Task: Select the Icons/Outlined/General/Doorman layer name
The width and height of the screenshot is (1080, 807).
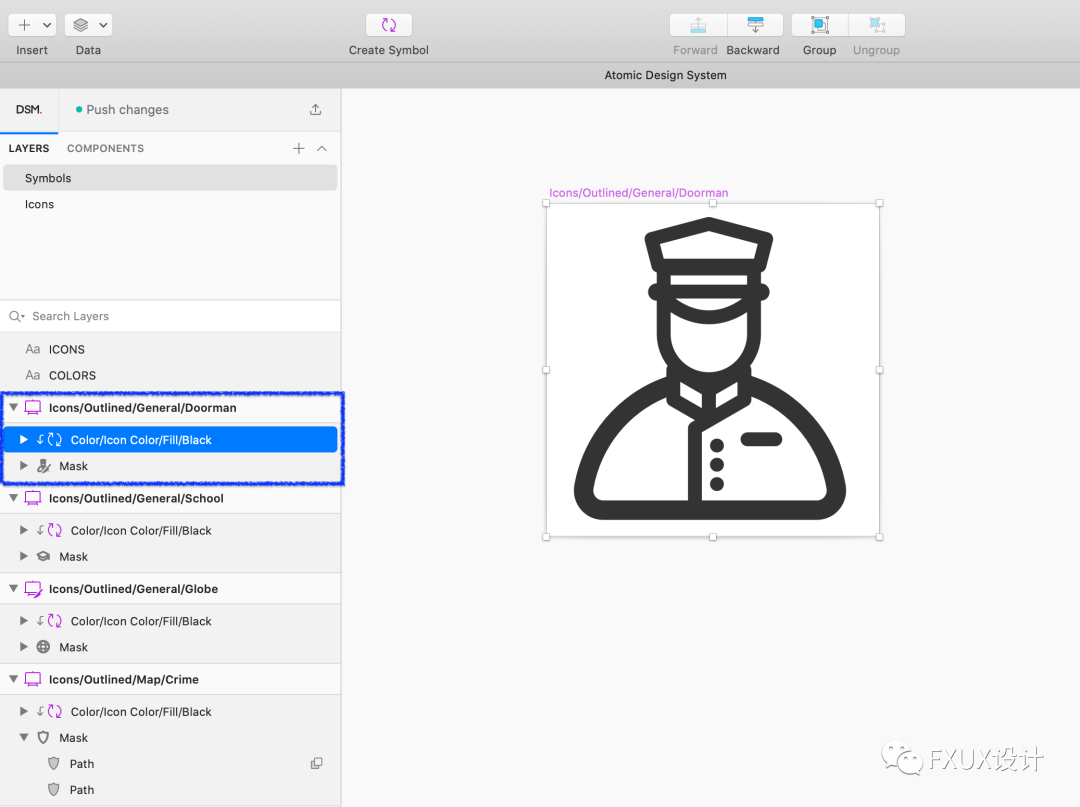Action: tap(143, 408)
